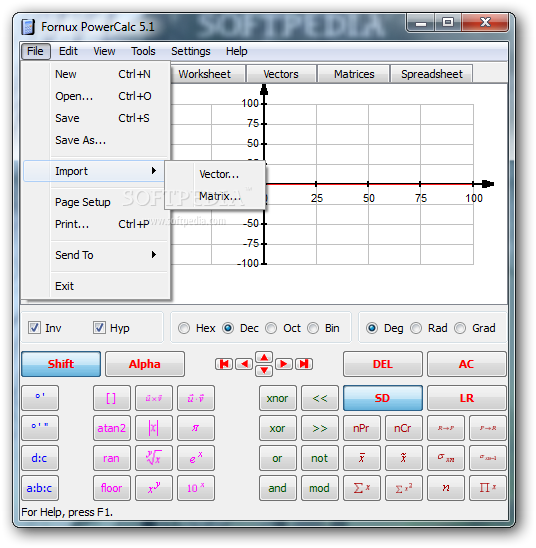Select the Grad angle mode

(x=460, y=328)
